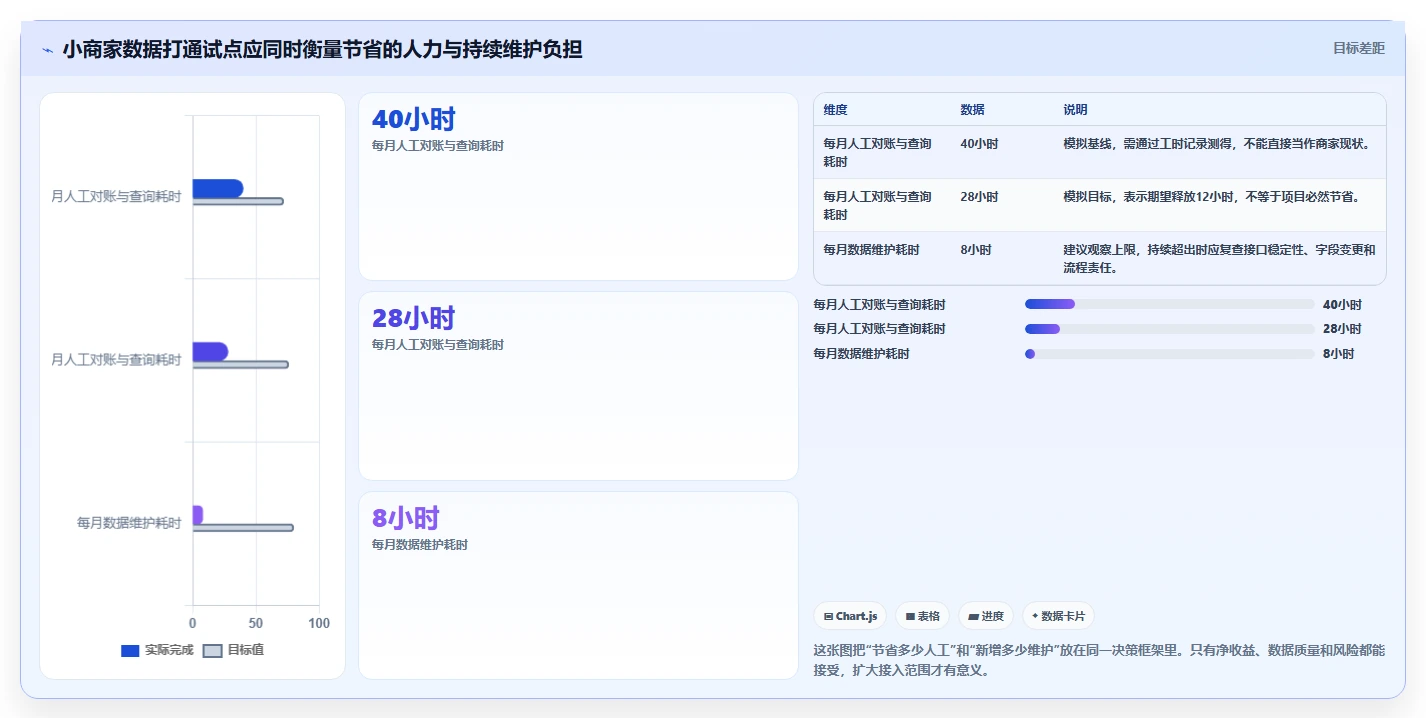Toggle the 实际完成 series in the chart legend
1426x718 pixels.
coord(157,650)
